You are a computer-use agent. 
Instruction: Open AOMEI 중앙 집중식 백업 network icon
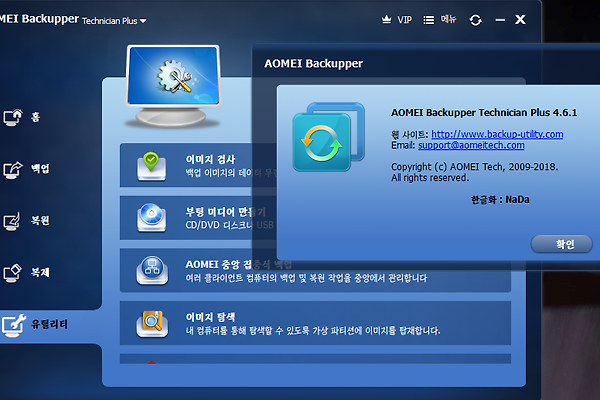tap(148, 270)
